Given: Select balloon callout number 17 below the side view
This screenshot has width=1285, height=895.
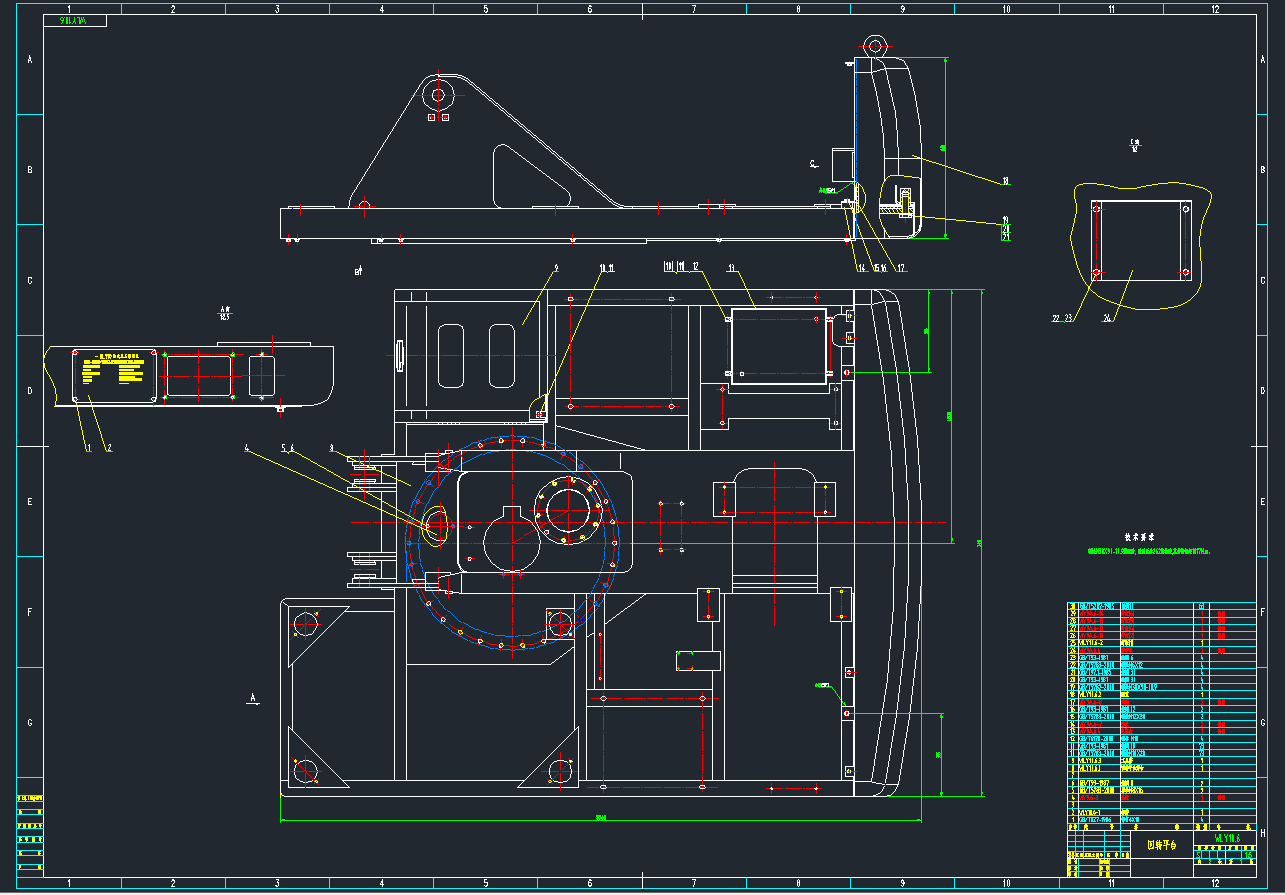Looking at the screenshot, I should pyautogui.click(x=900, y=268).
